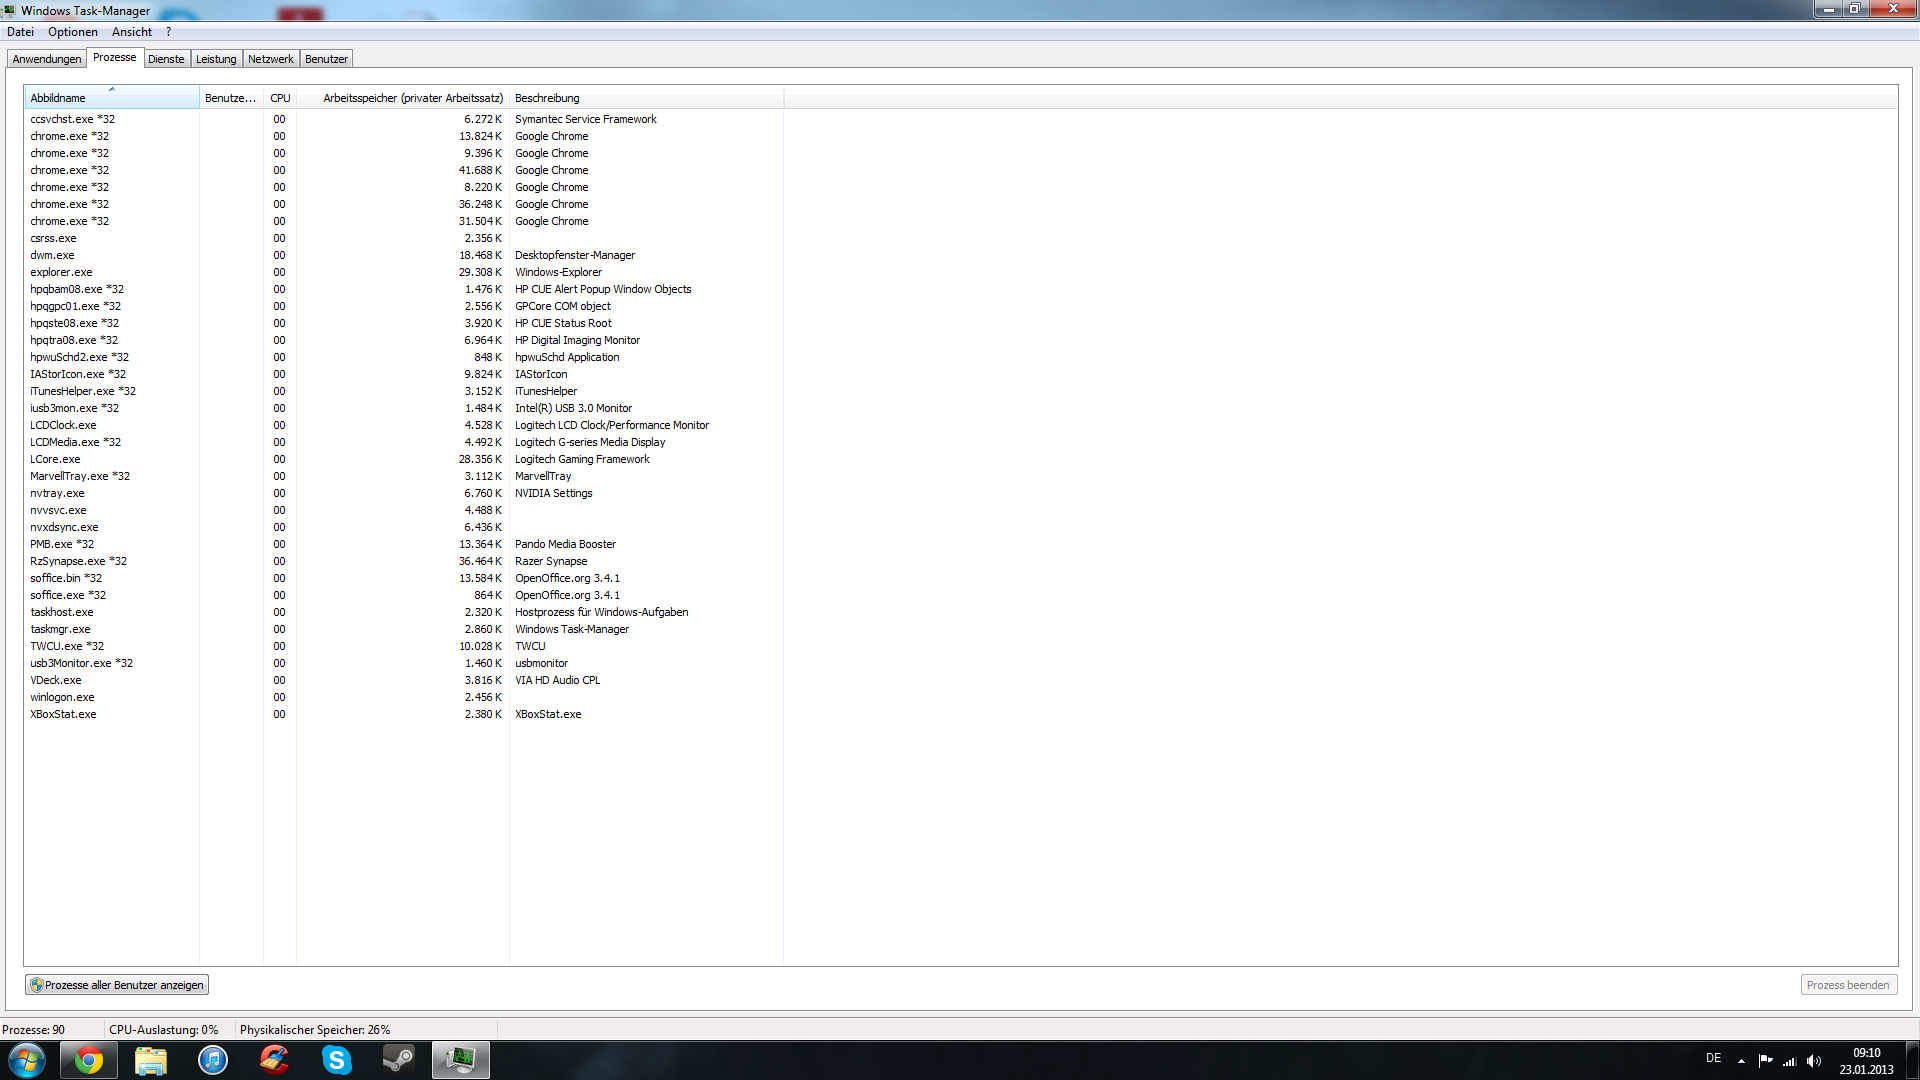
Task: Open Action Center flag tray icon
Action: pyautogui.click(x=1765, y=1061)
